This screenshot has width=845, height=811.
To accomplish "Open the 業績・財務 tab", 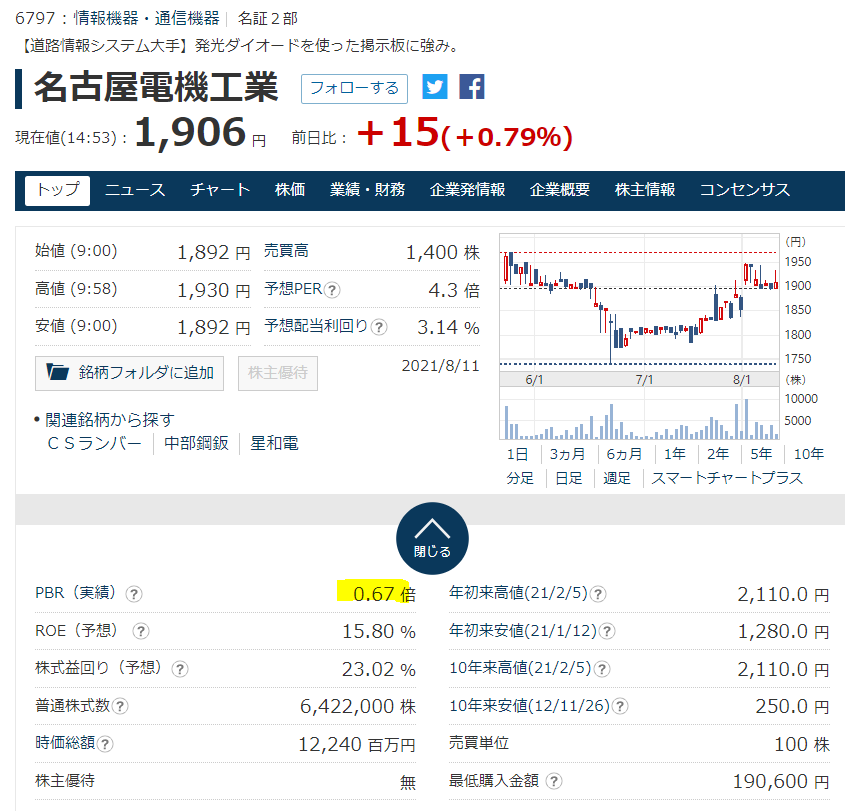I will point(368,190).
